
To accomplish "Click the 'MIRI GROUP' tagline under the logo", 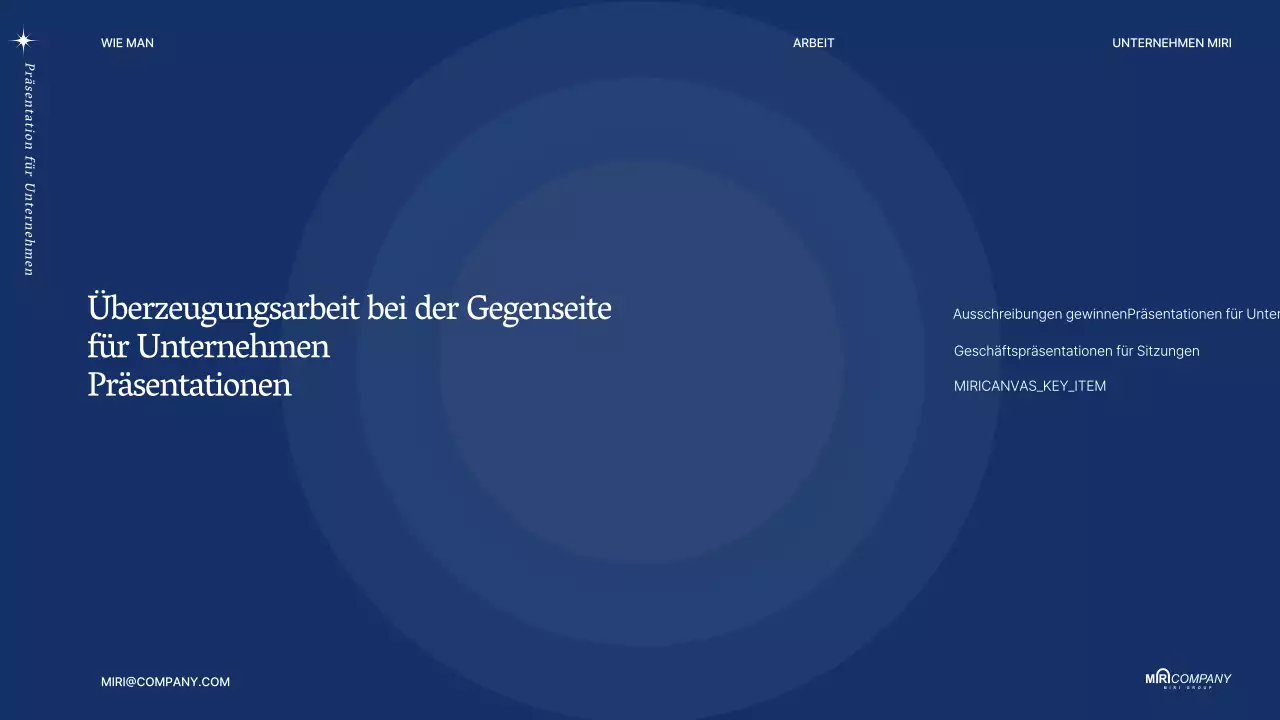I will (x=1188, y=688).
